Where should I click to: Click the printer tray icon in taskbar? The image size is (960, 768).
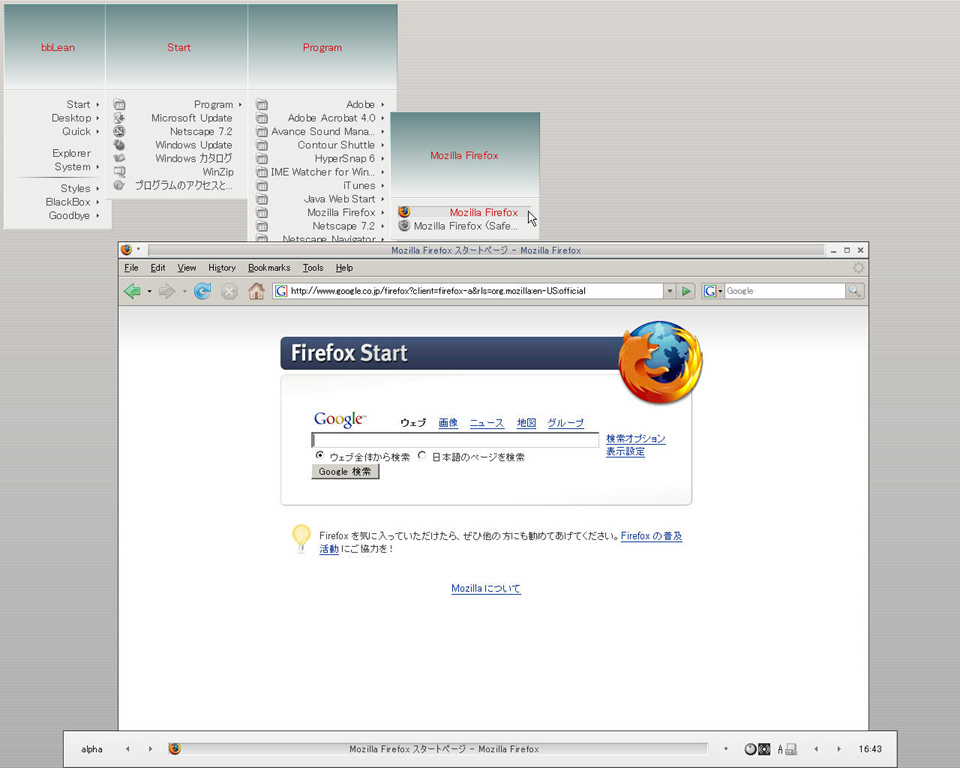pyautogui.click(x=790, y=749)
